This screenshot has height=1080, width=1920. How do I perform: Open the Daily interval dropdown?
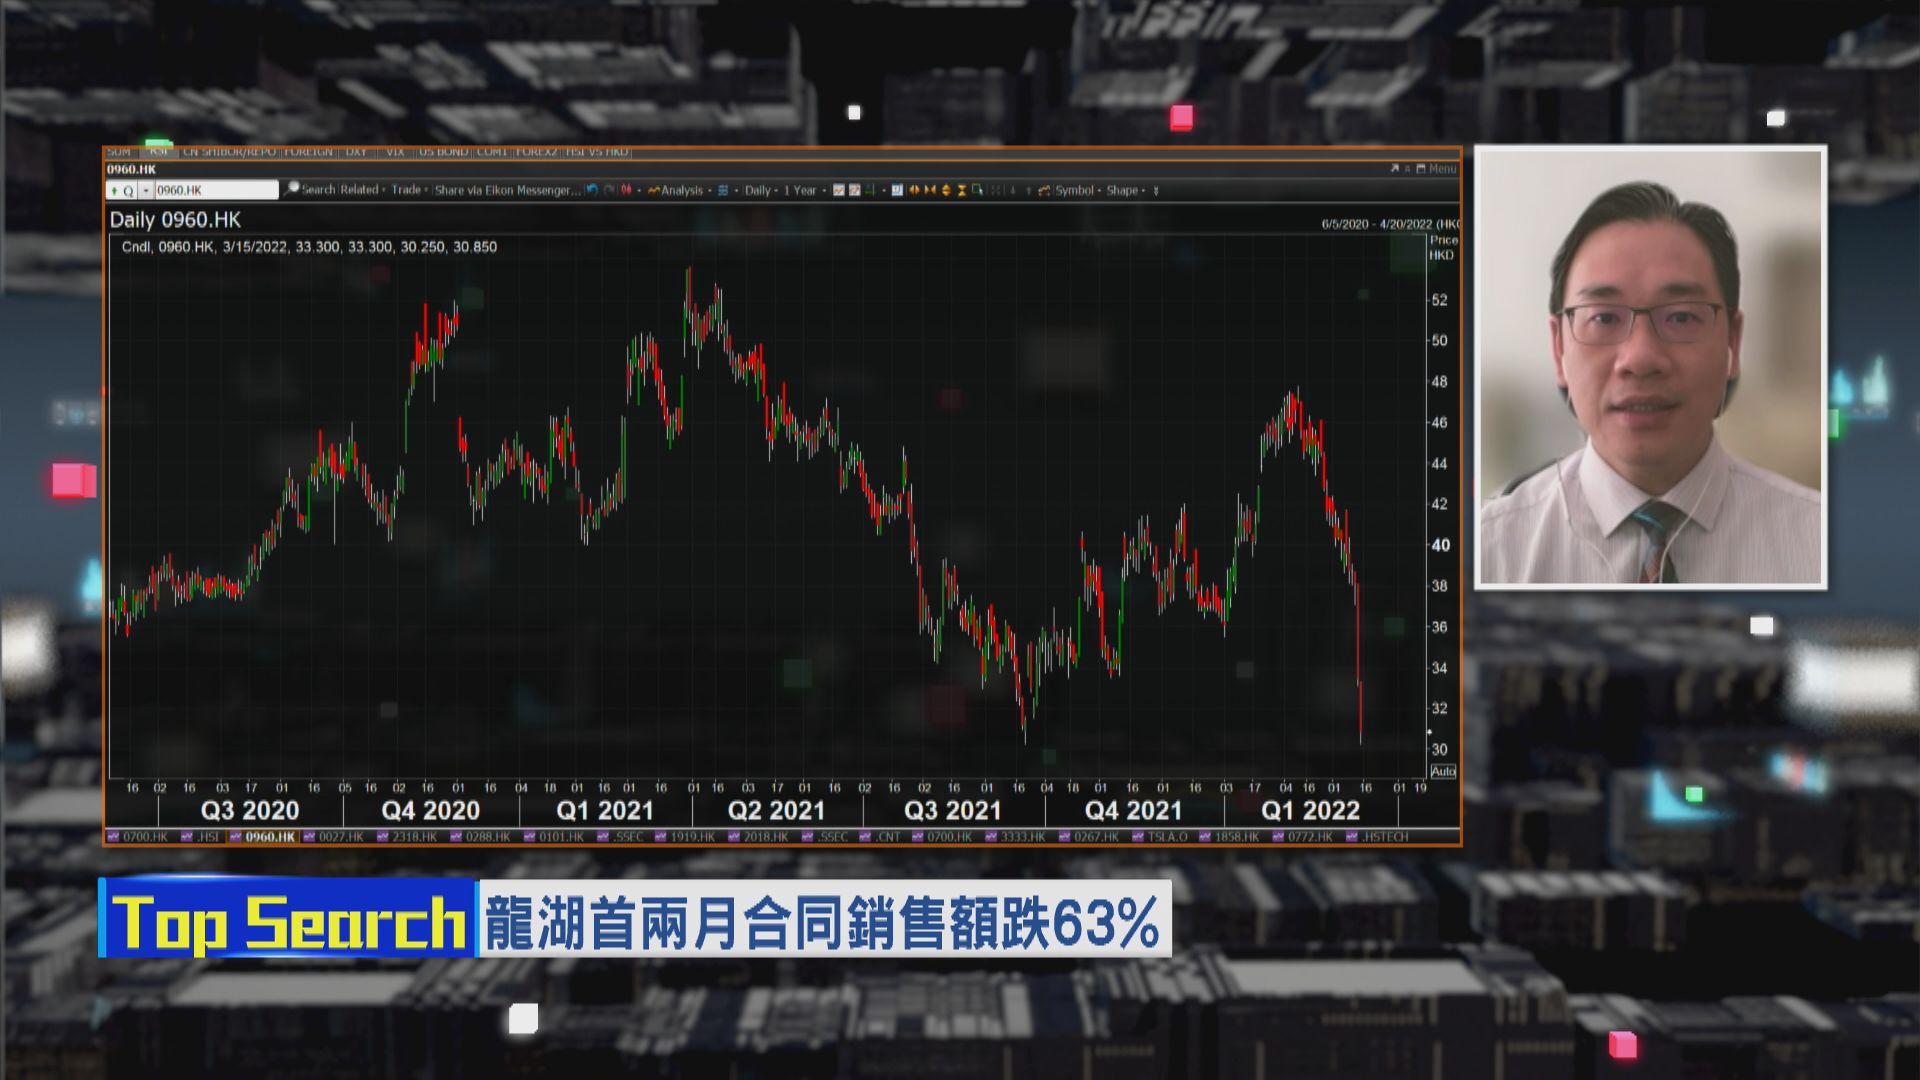click(758, 190)
